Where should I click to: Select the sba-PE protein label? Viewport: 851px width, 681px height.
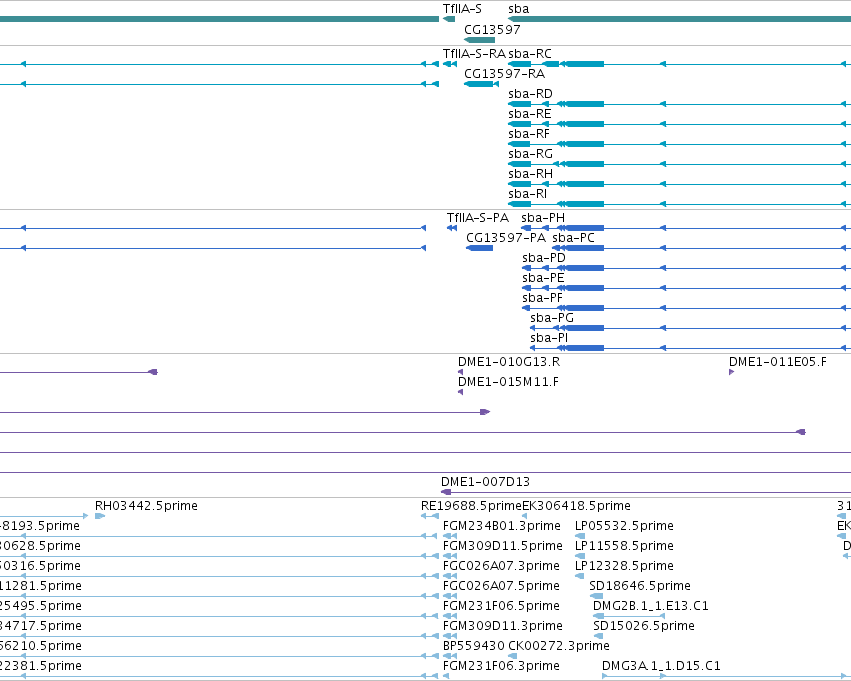[543, 278]
